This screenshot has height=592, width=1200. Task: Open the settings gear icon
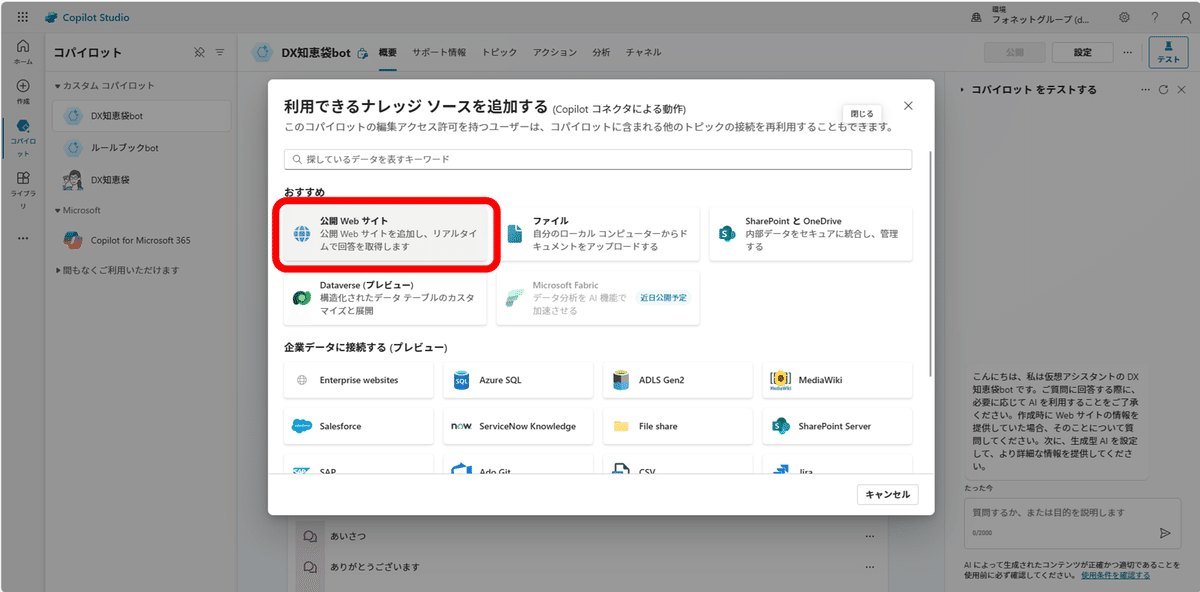point(1124,17)
